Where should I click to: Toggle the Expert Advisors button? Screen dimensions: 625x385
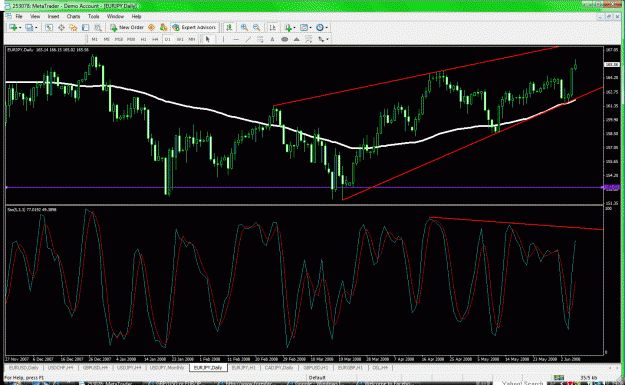tap(194, 28)
